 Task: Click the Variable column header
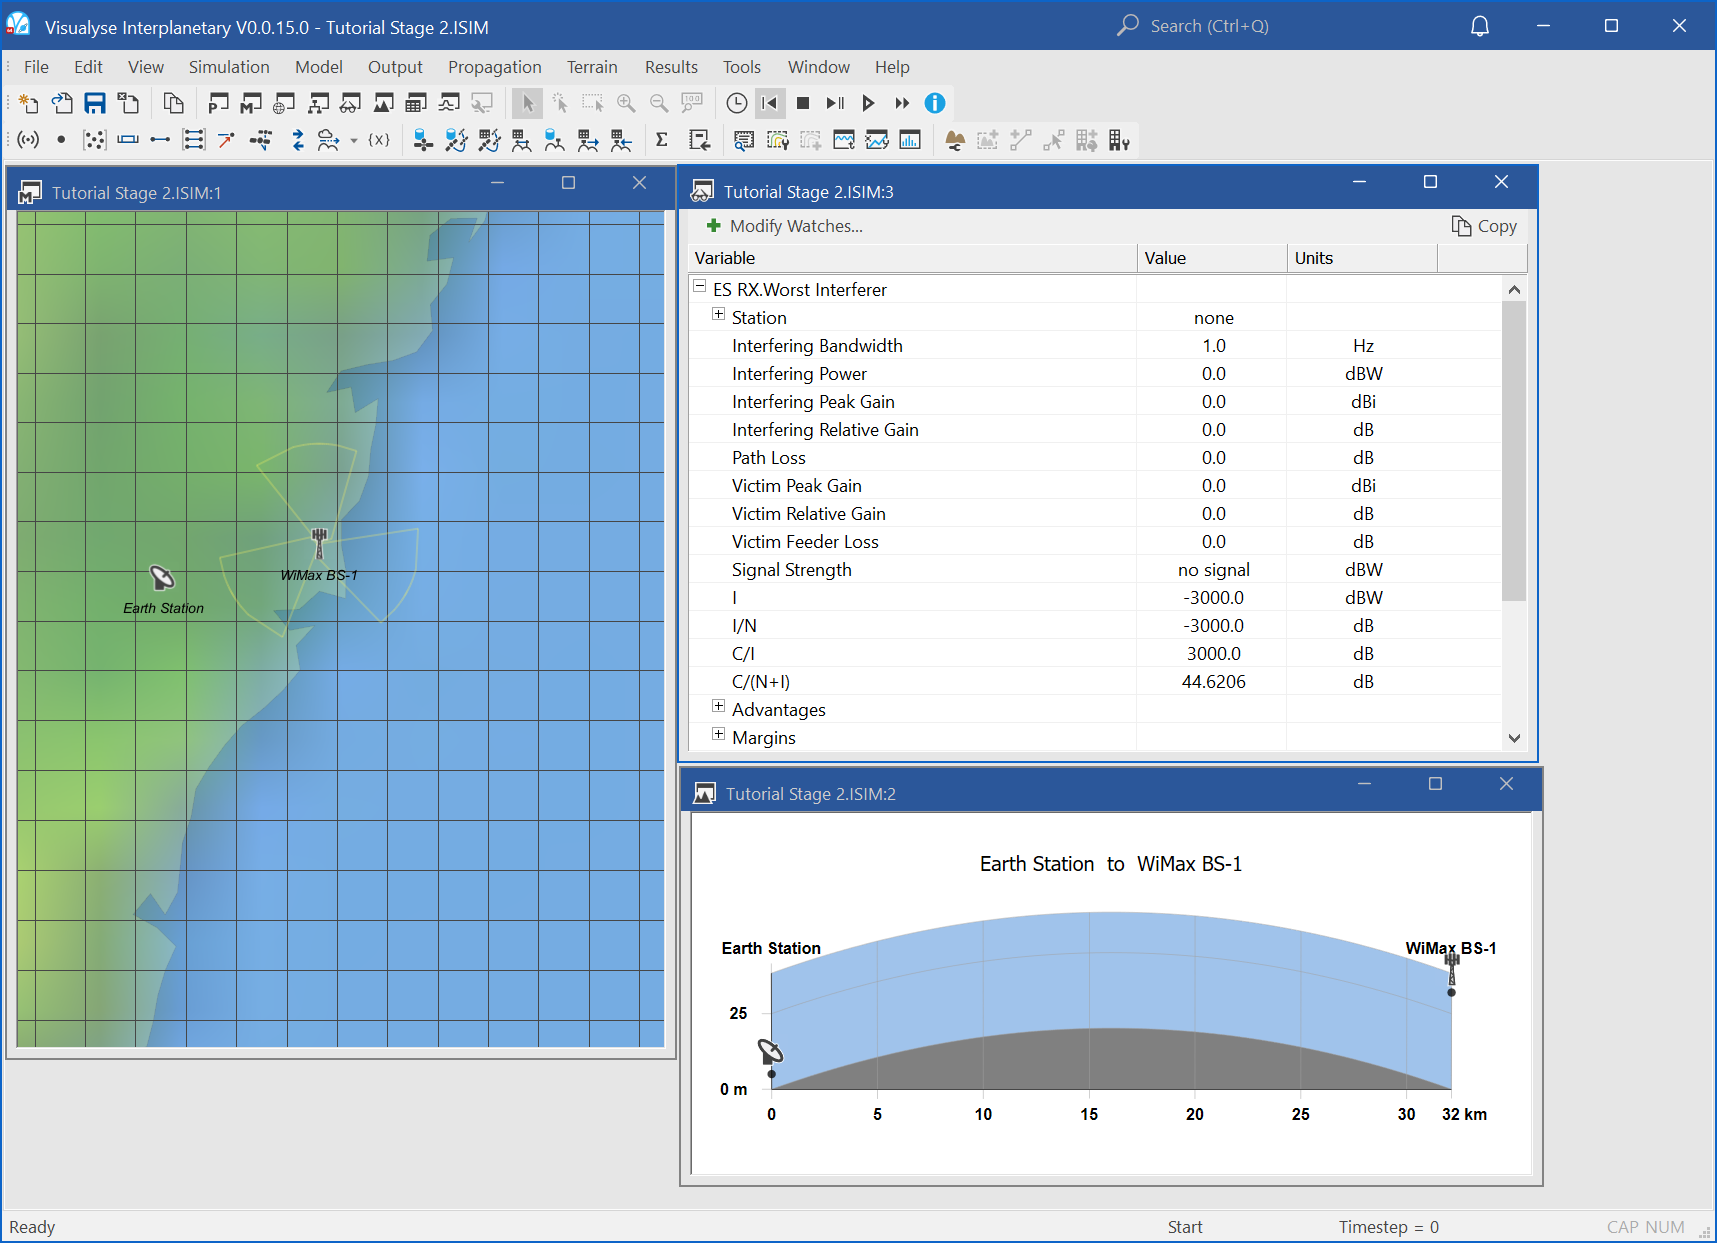912,258
